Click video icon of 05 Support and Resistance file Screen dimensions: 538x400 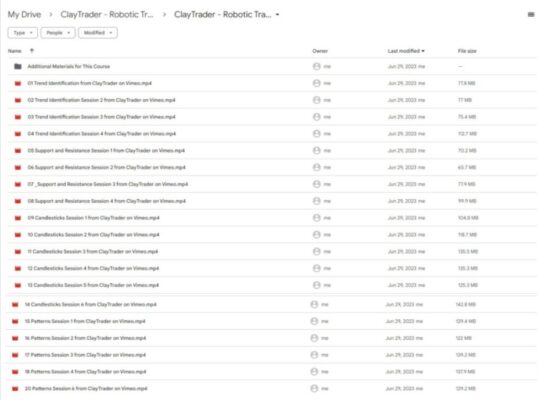coord(18,151)
